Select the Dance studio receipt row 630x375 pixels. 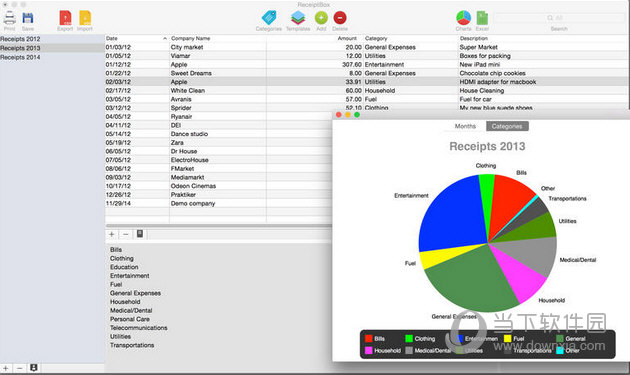pos(219,134)
